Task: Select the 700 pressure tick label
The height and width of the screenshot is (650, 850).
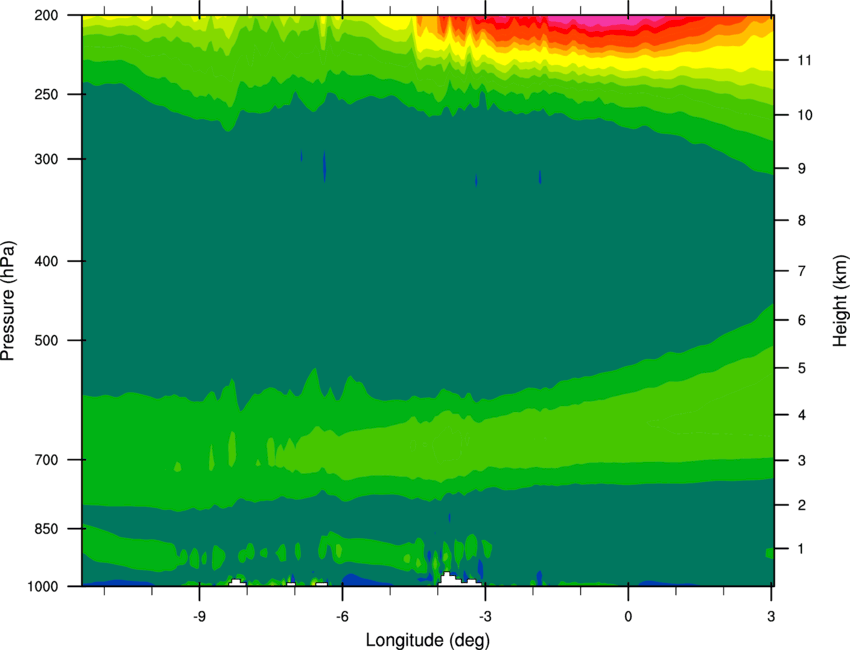Action: (46, 460)
